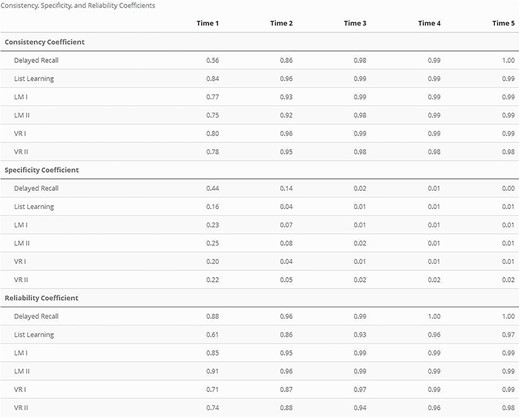Select Delayed Recall row under Consistency Coefficient
Viewport: 520px width, 419px height.
(260, 60)
